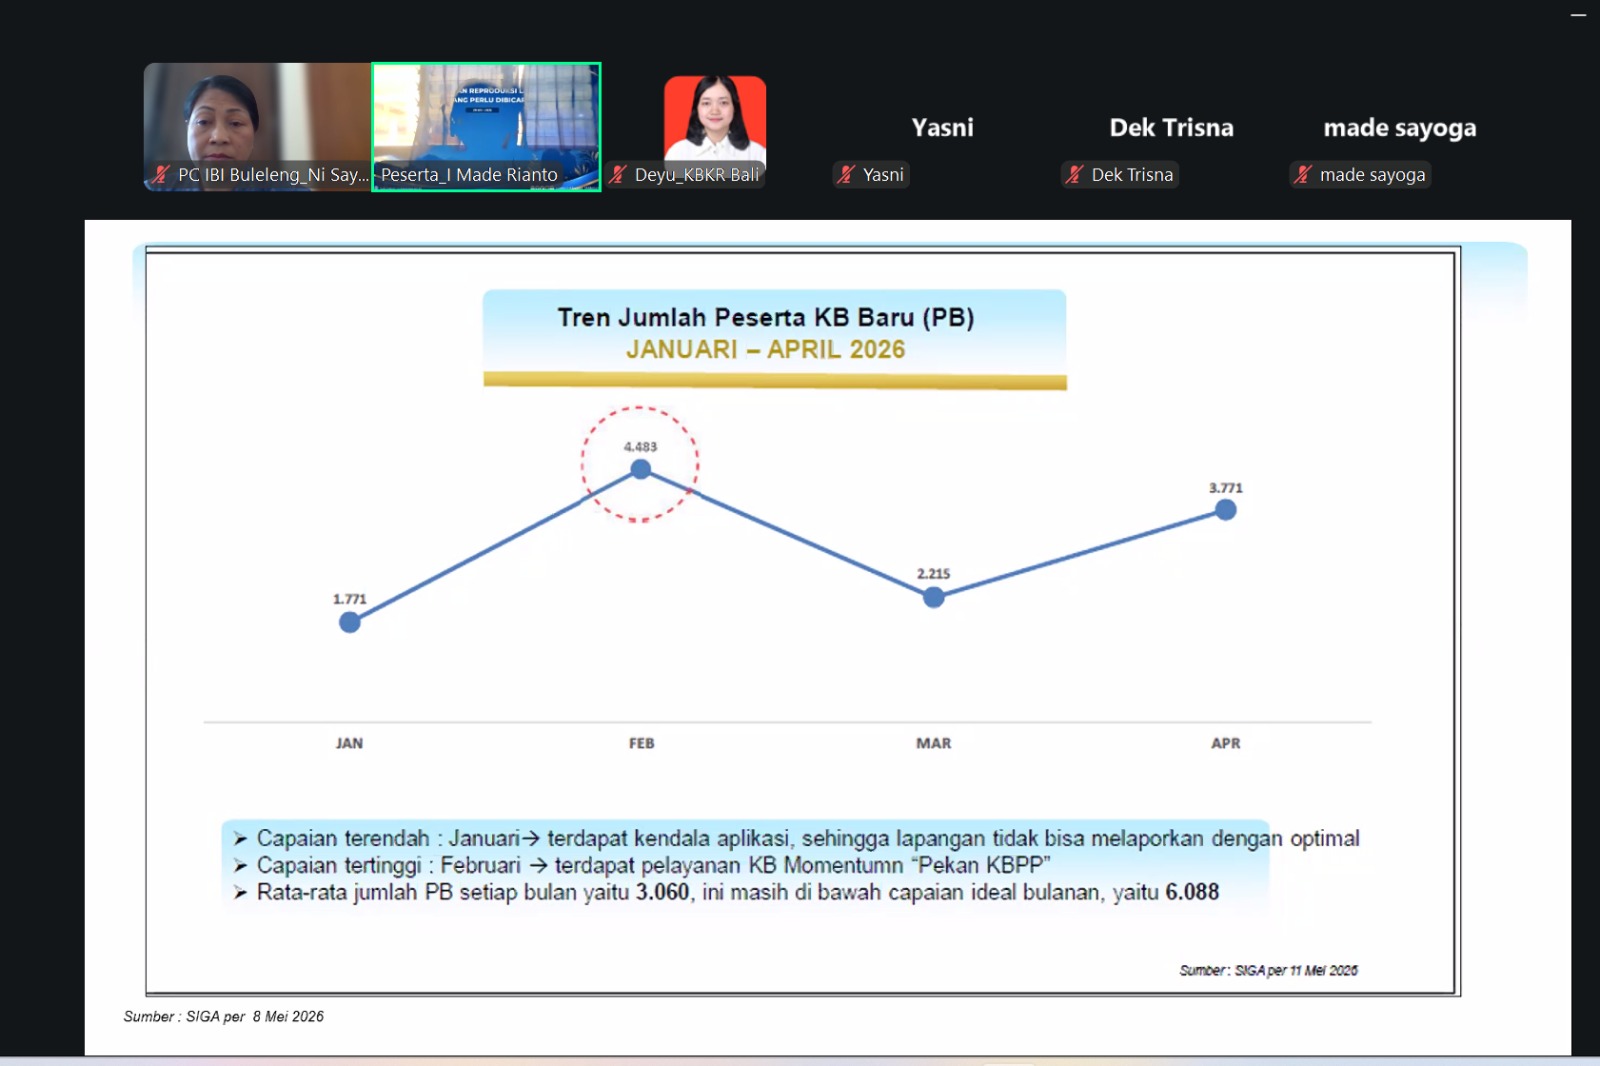Click the value '6.088' in the notes
The height and width of the screenshot is (1066, 1600).
click(x=1192, y=892)
